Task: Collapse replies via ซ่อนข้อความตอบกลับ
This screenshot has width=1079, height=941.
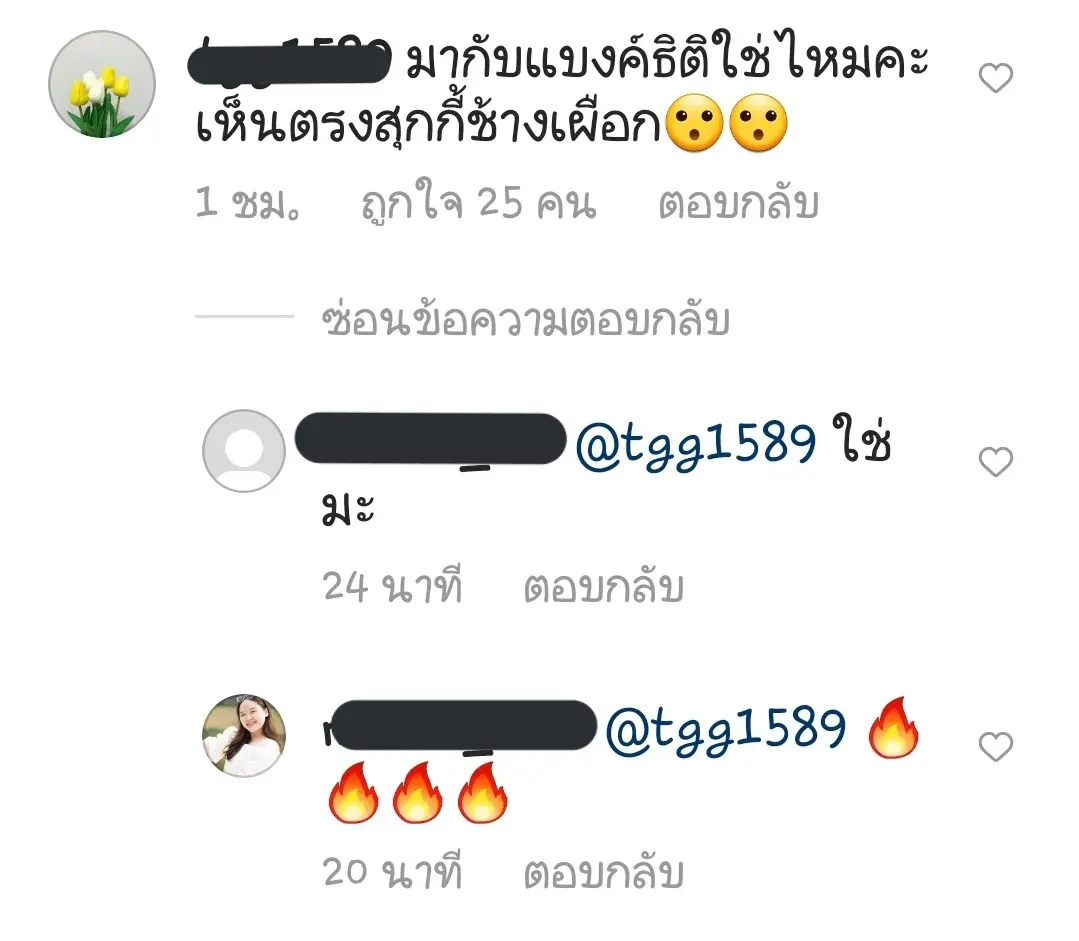Action: pyautogui.click(x=525, y=320)
